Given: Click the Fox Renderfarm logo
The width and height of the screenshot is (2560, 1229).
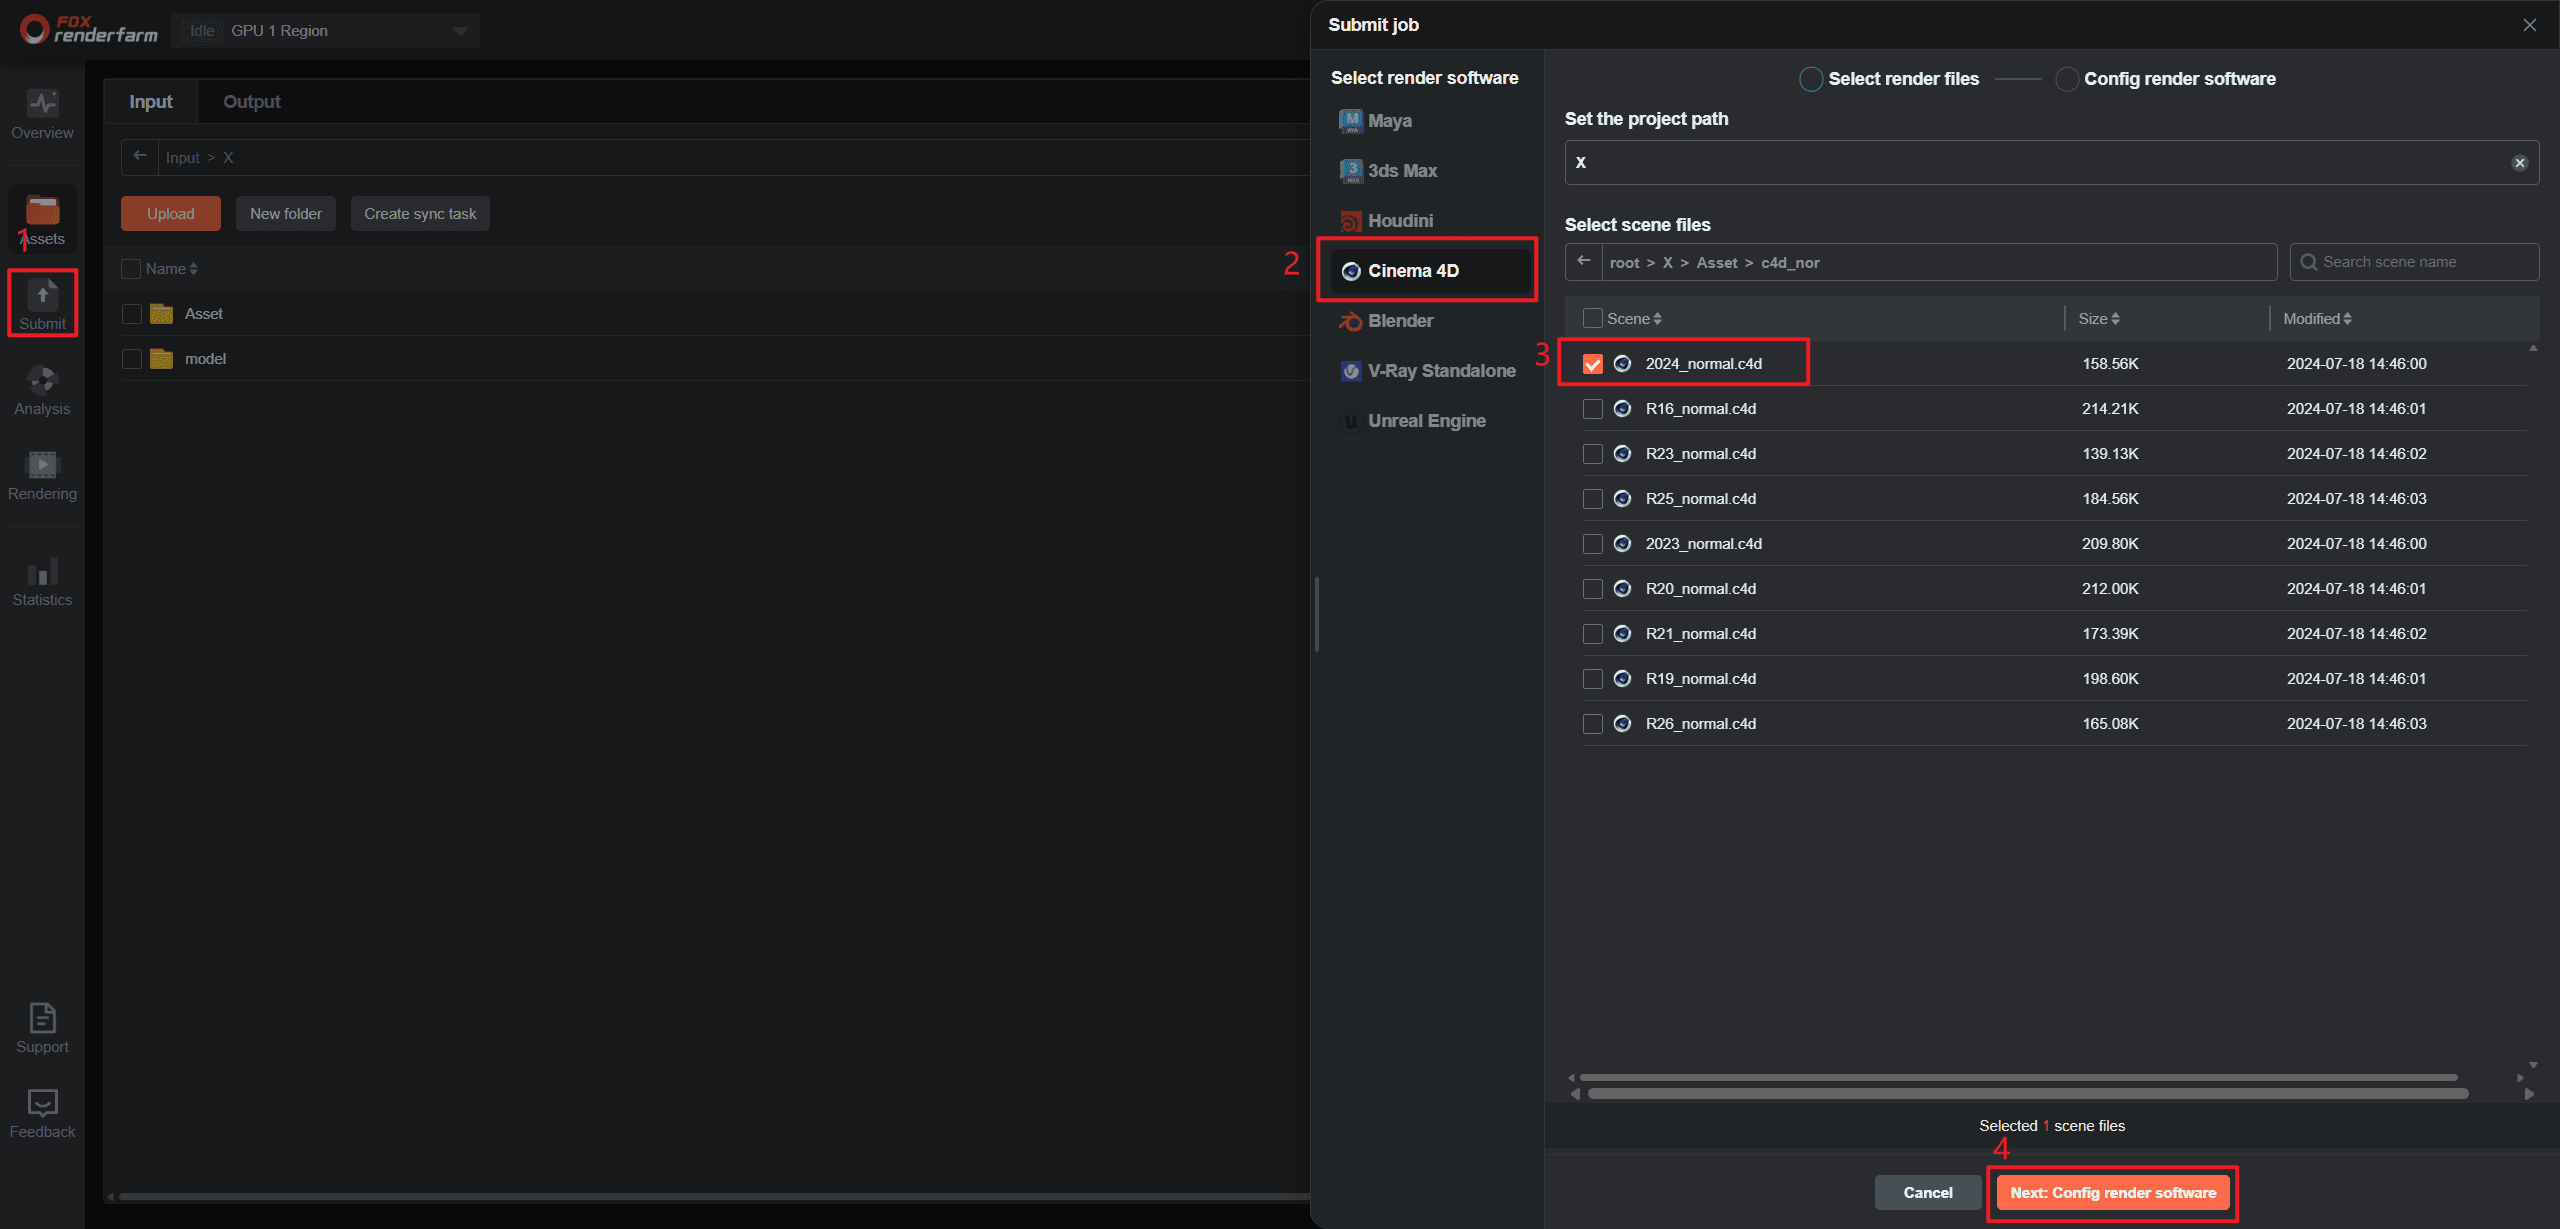Looking at the screenshot, I should coord(89,29).
